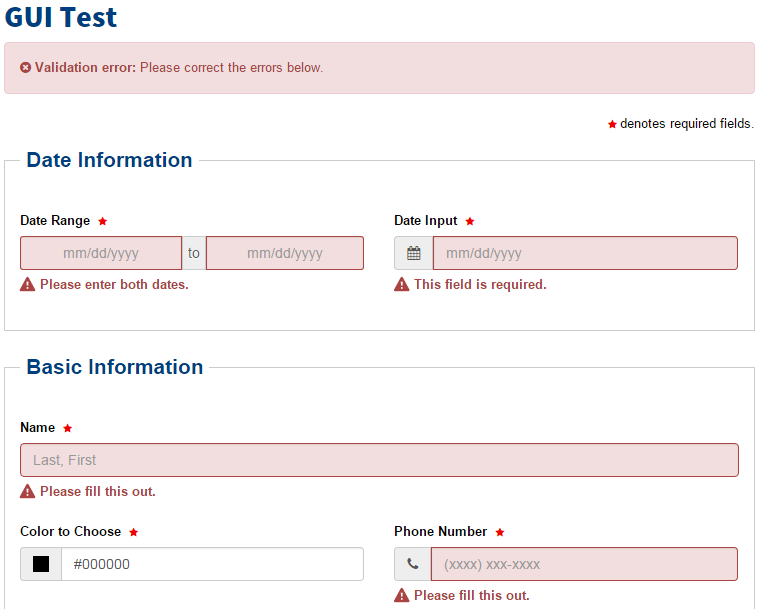Click the red star beside Color to Choose
The image size is (759, 609).
coord(134,533)
